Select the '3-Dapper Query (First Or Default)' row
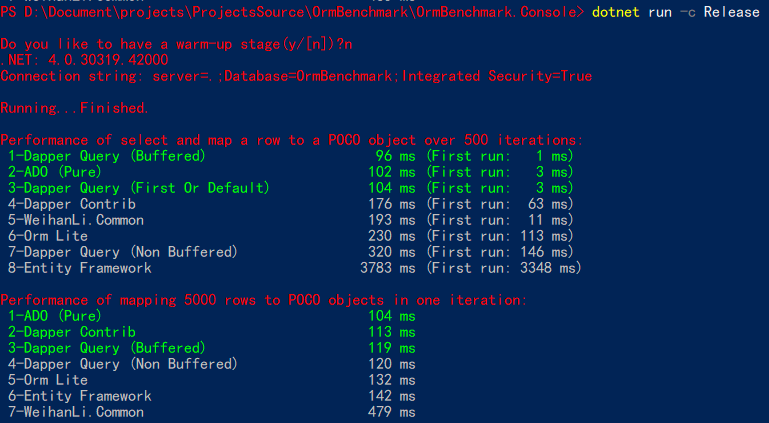 pos(290,188)
